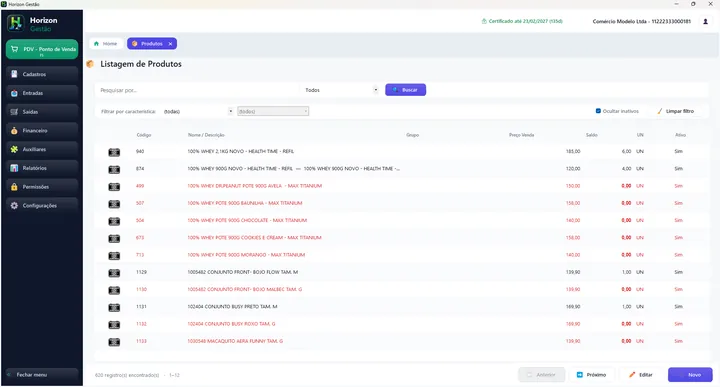Sort by the Preço Venda column header

click(521, 135)
